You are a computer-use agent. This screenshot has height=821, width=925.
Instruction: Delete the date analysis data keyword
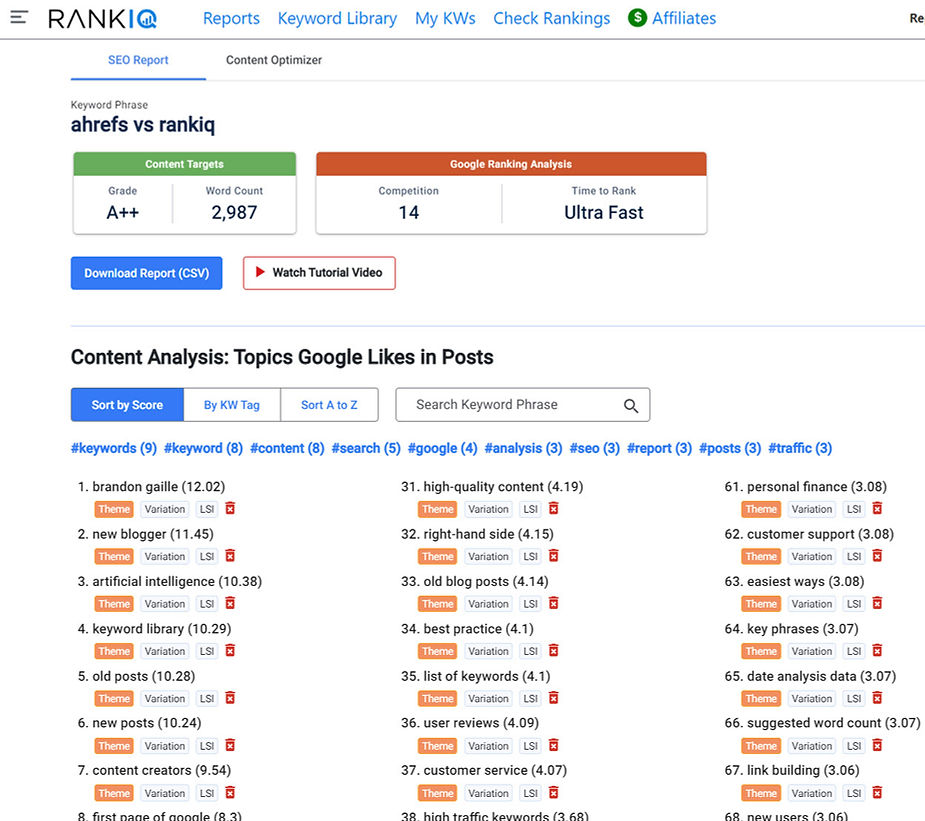tap(877, 698)
